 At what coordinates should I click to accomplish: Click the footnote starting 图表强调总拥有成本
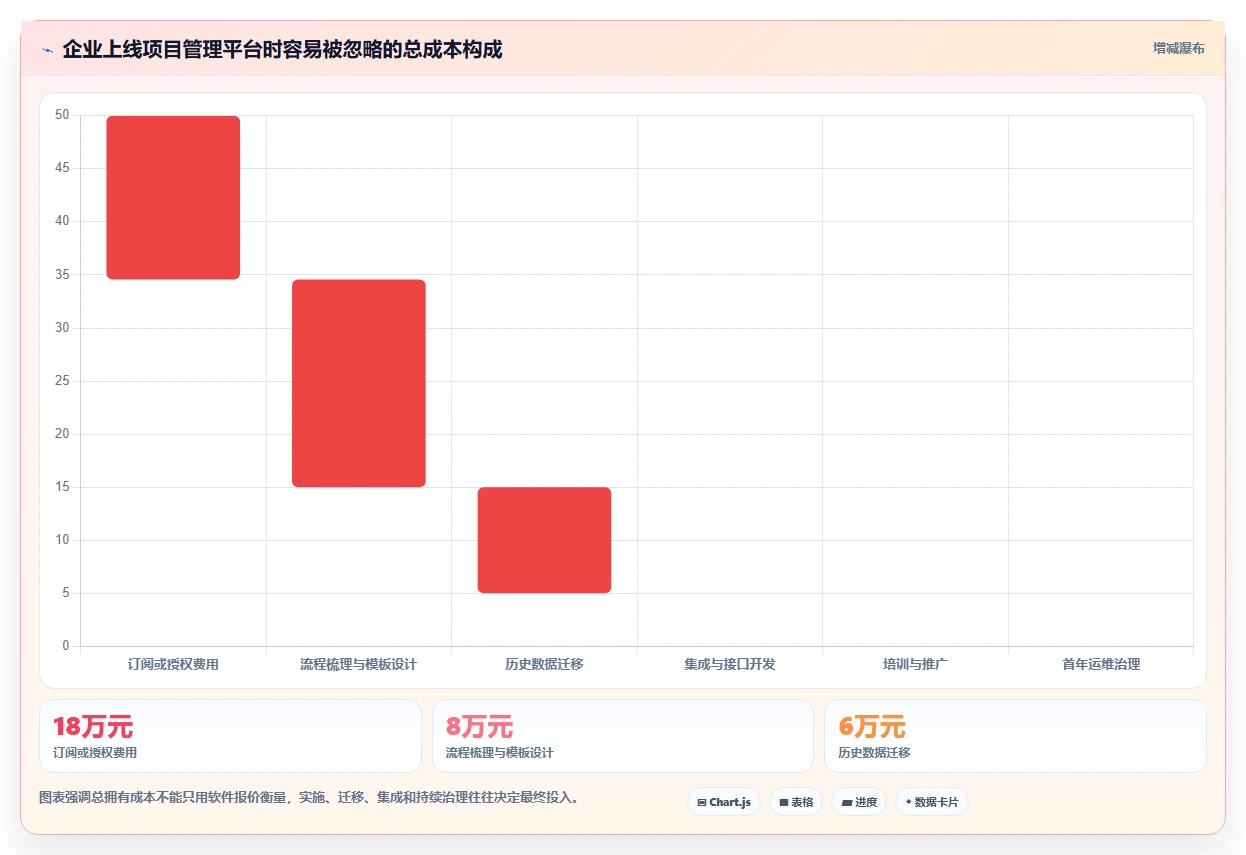[x=309, y=797]
